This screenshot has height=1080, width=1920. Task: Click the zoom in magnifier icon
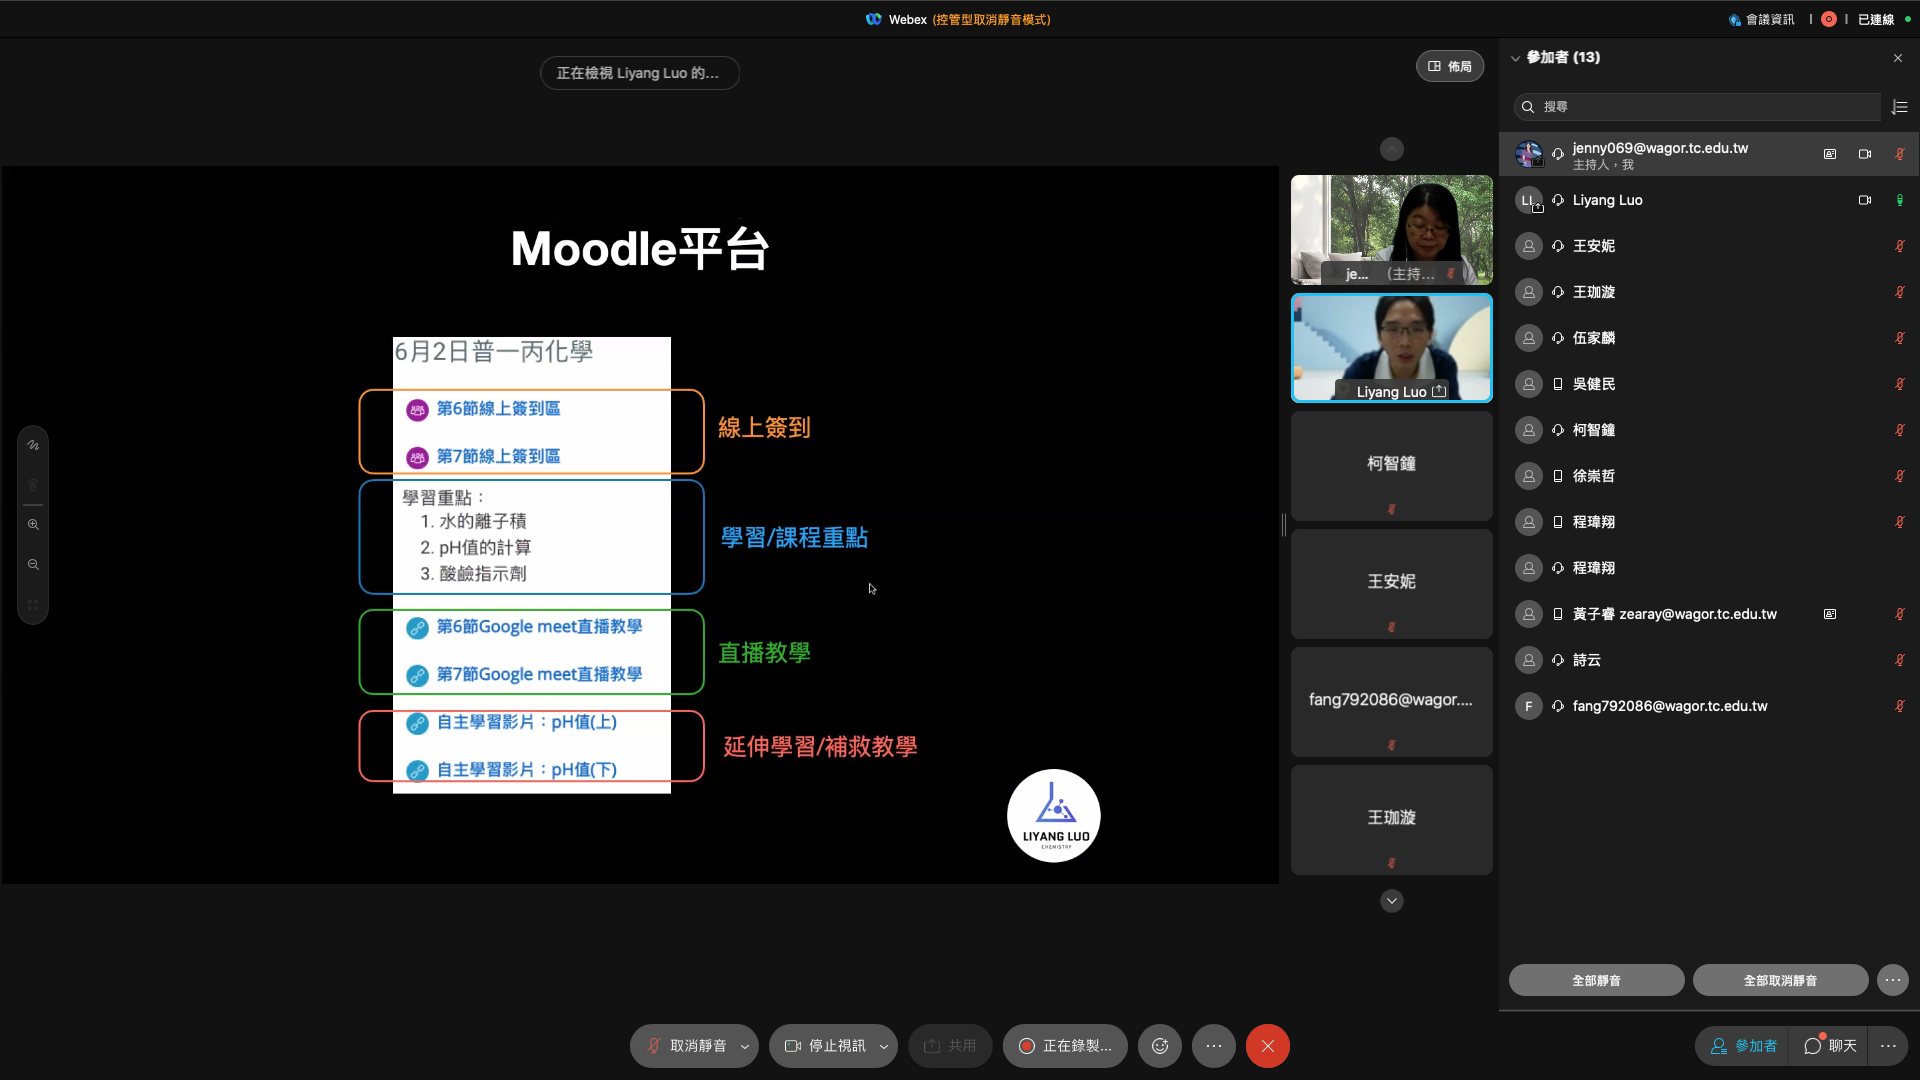click(x=33, y=524)
